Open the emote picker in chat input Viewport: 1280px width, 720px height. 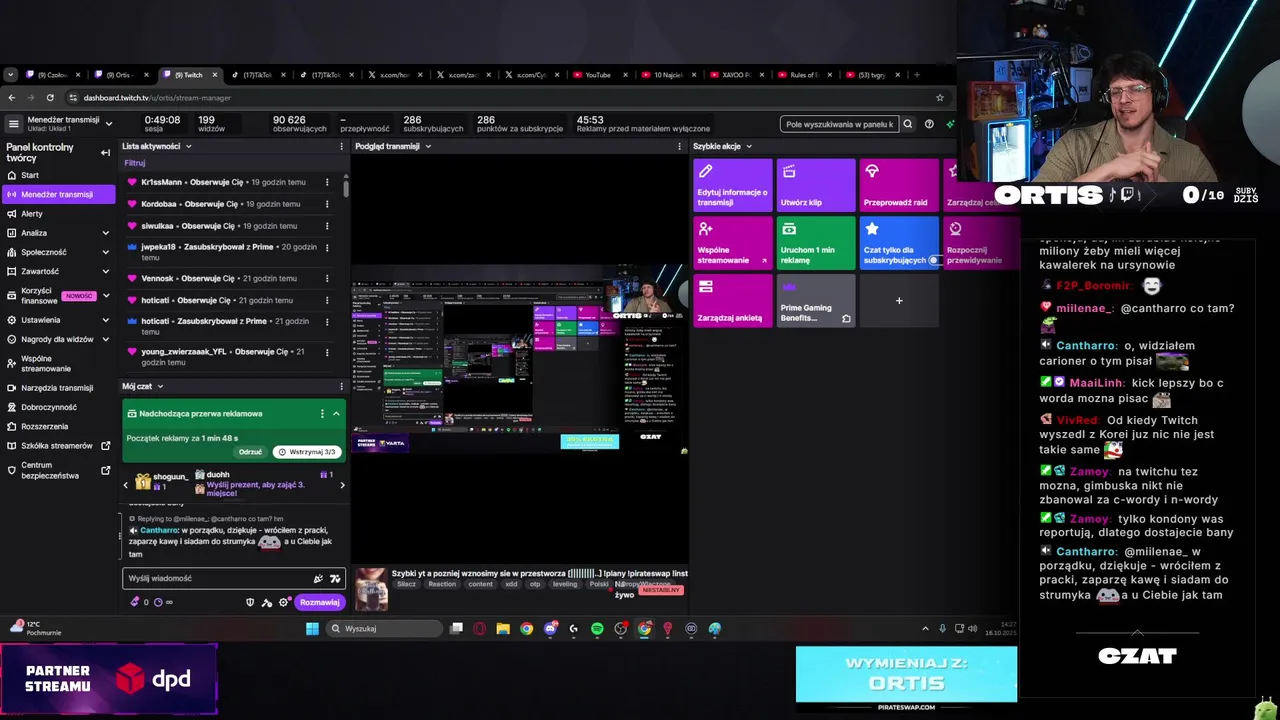point(318,578)
